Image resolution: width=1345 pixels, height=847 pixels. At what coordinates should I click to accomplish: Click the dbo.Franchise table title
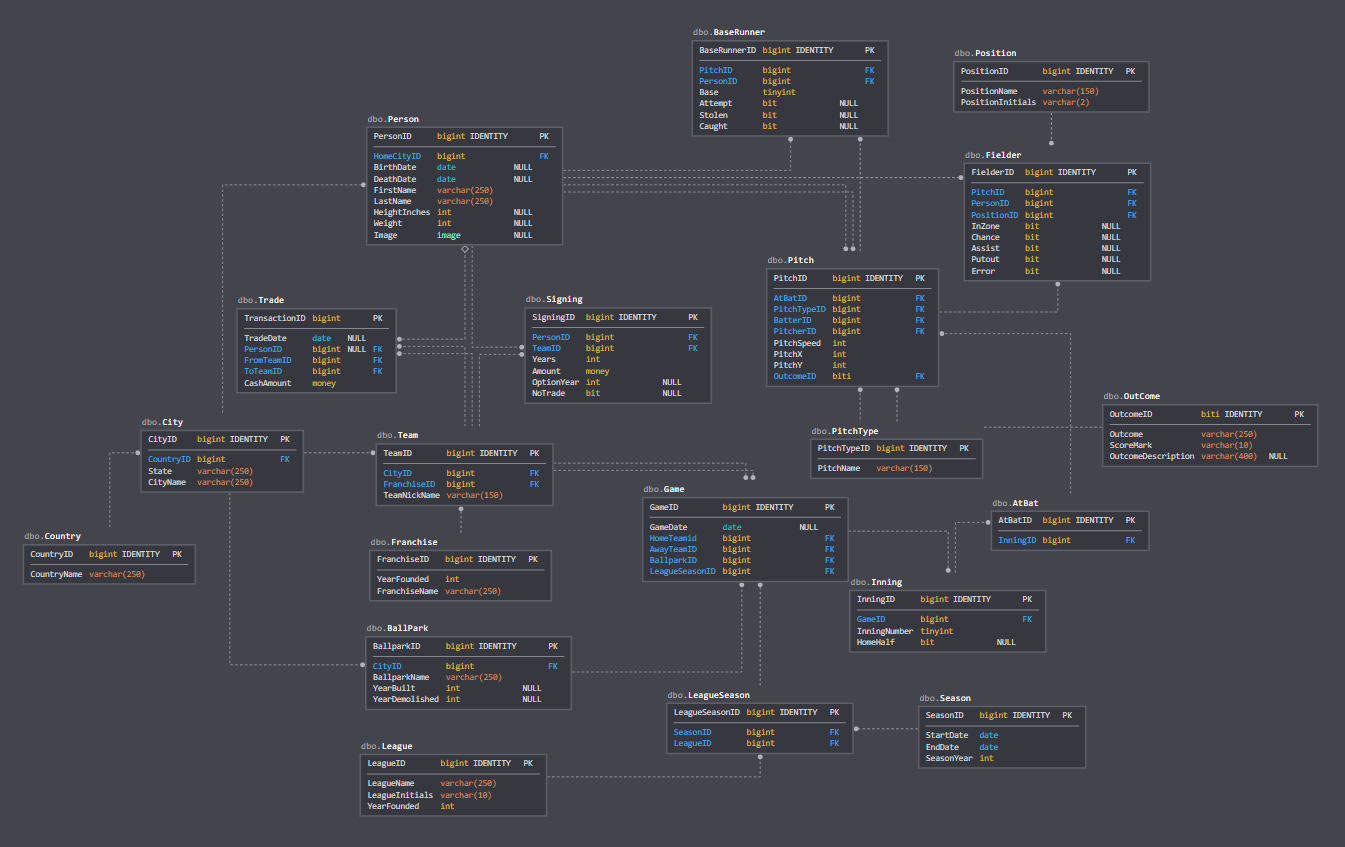click(x=404, y=542)
